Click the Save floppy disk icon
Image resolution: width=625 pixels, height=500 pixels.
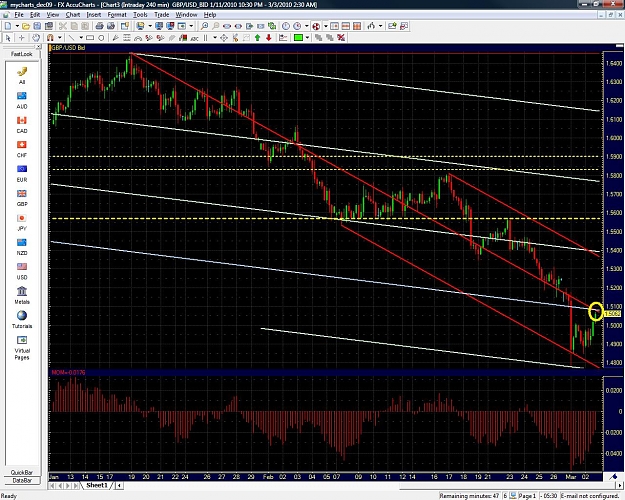[x=37, y=26]
